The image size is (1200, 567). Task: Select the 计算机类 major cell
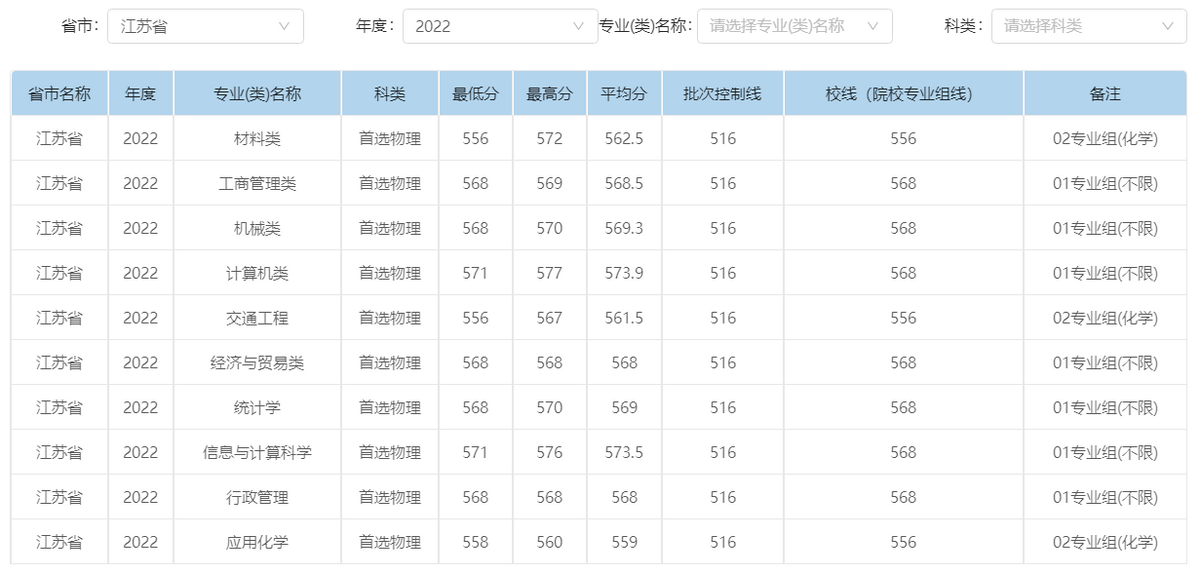pos(257,273)
